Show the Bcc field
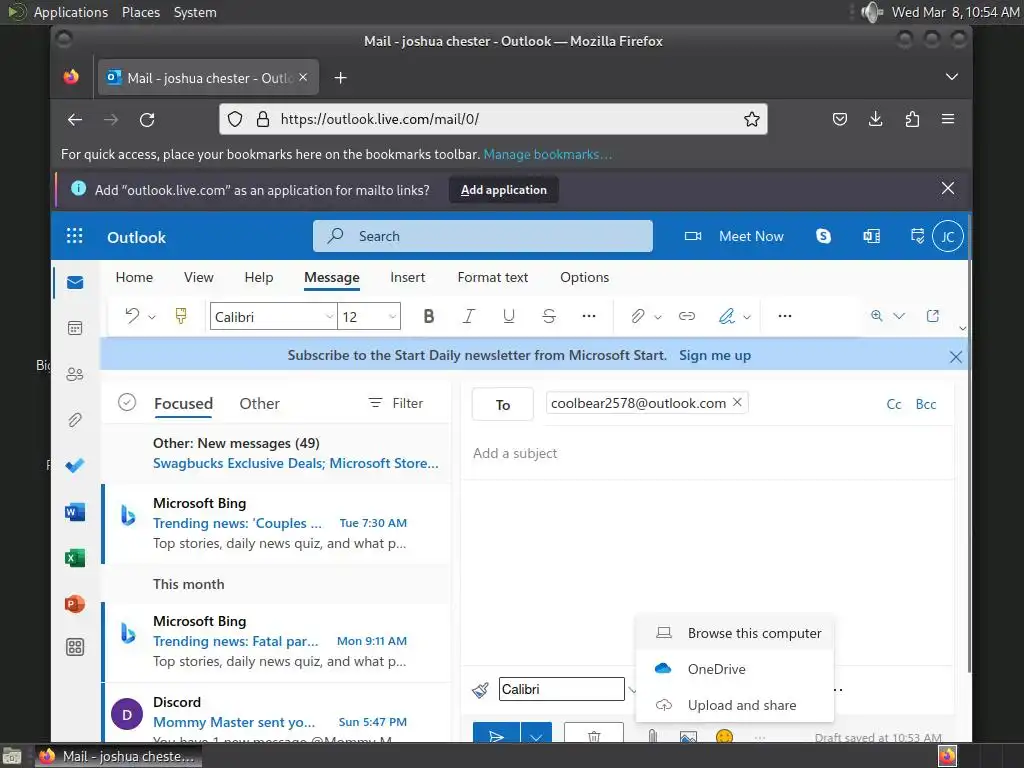1024x768 pixels. click(926, 404)
